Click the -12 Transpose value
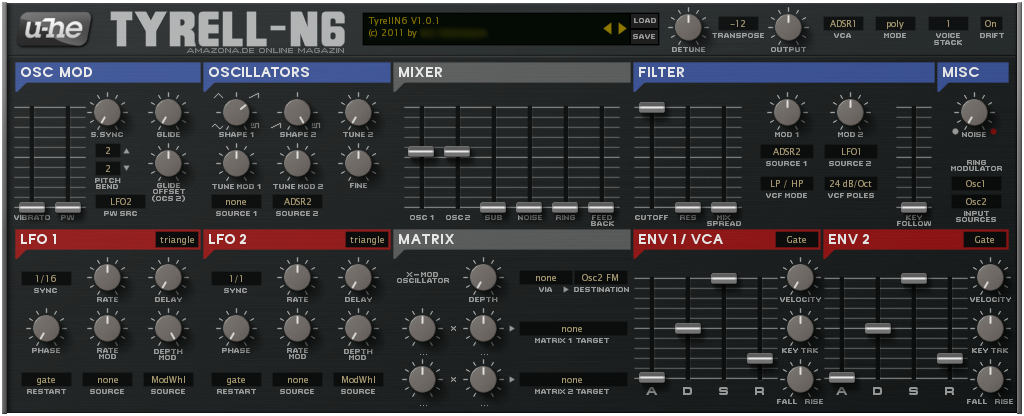 [x=739, y=24]
